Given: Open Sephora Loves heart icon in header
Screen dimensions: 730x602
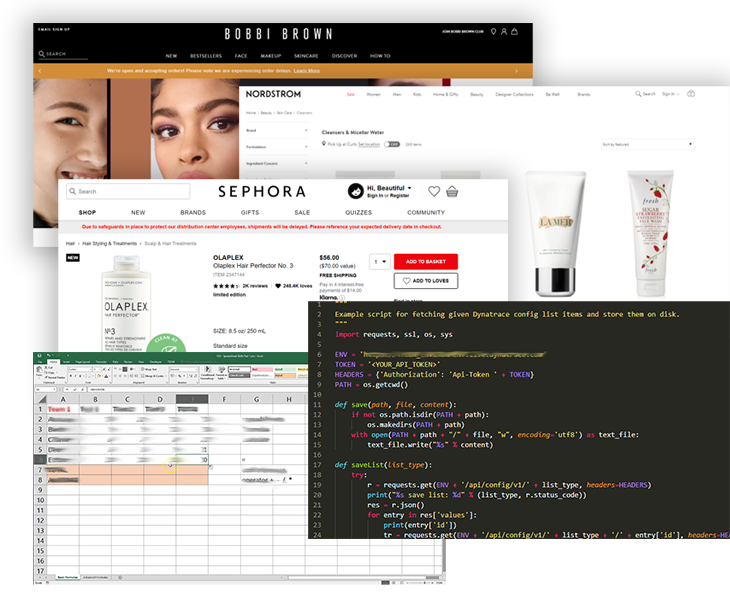Looking at the screenshot, I should tap(434, 191).
